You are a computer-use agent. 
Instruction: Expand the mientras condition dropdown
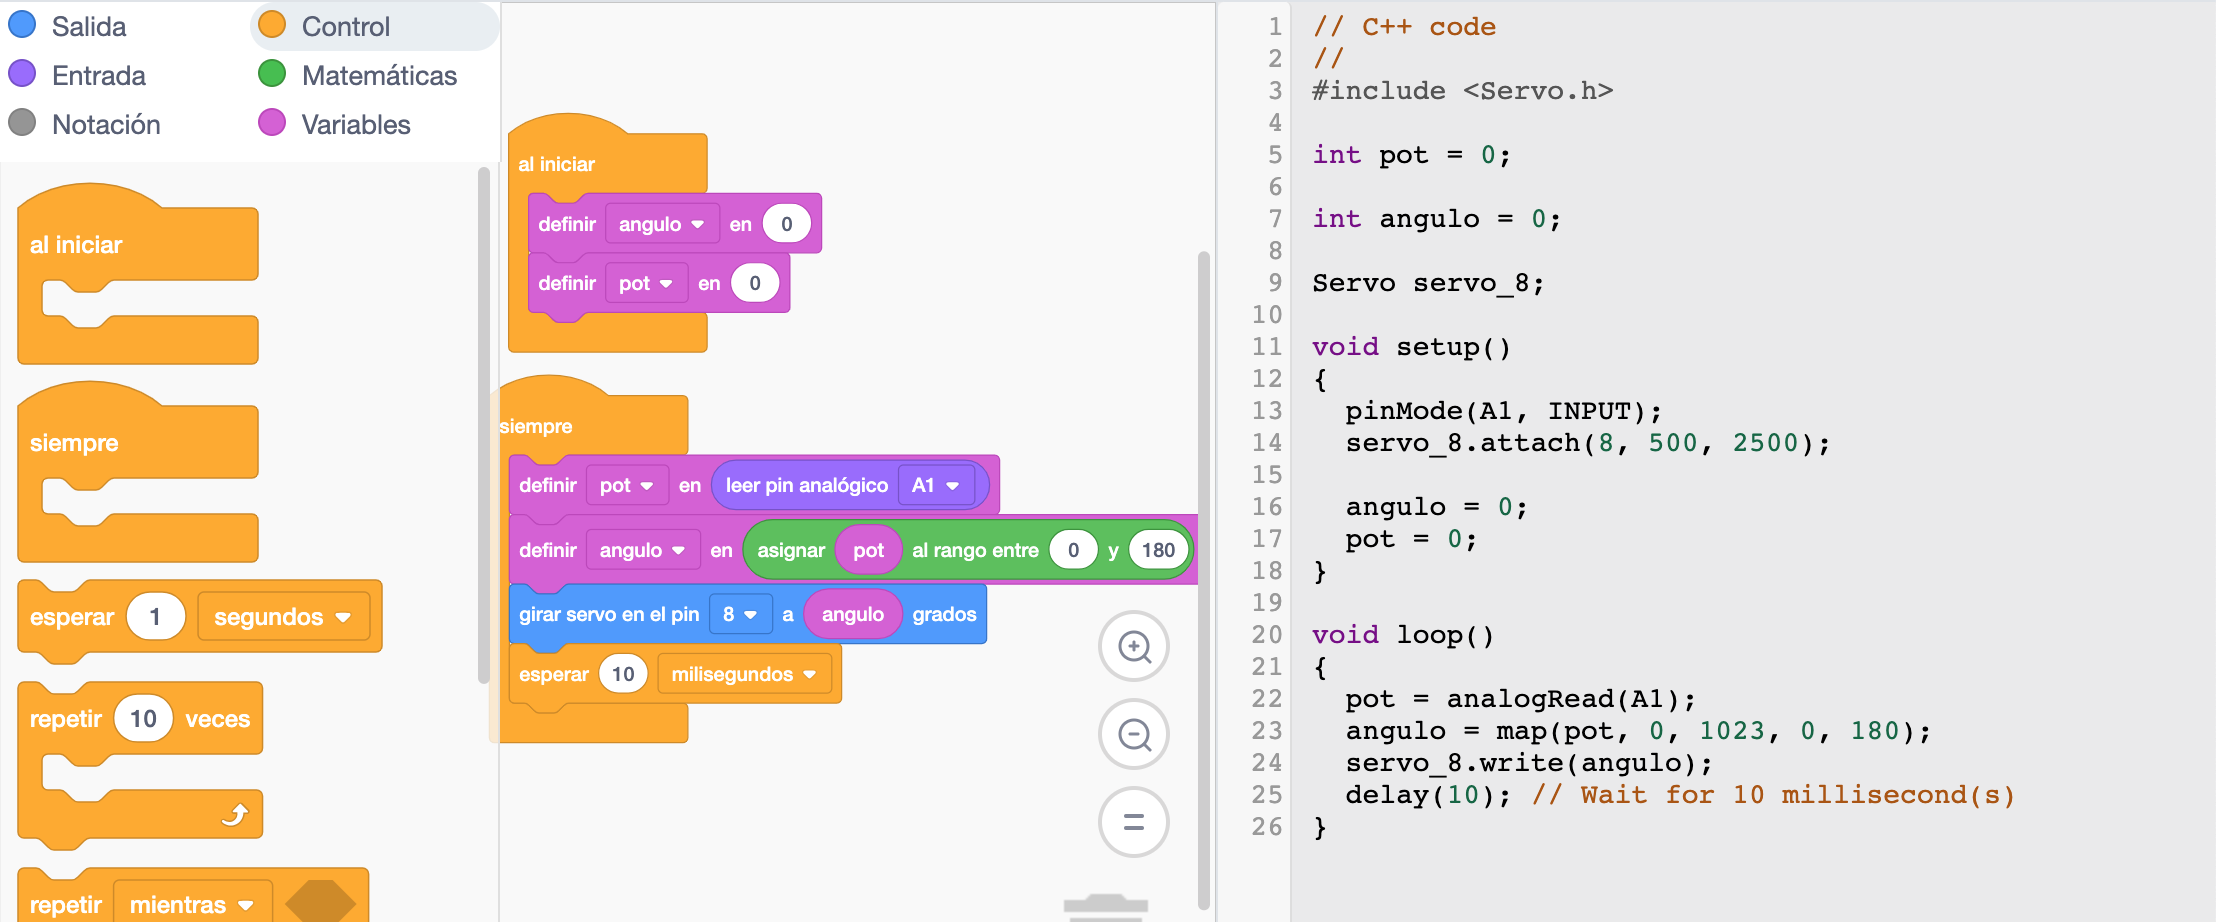pyautogui.click(x=192, y=905)
